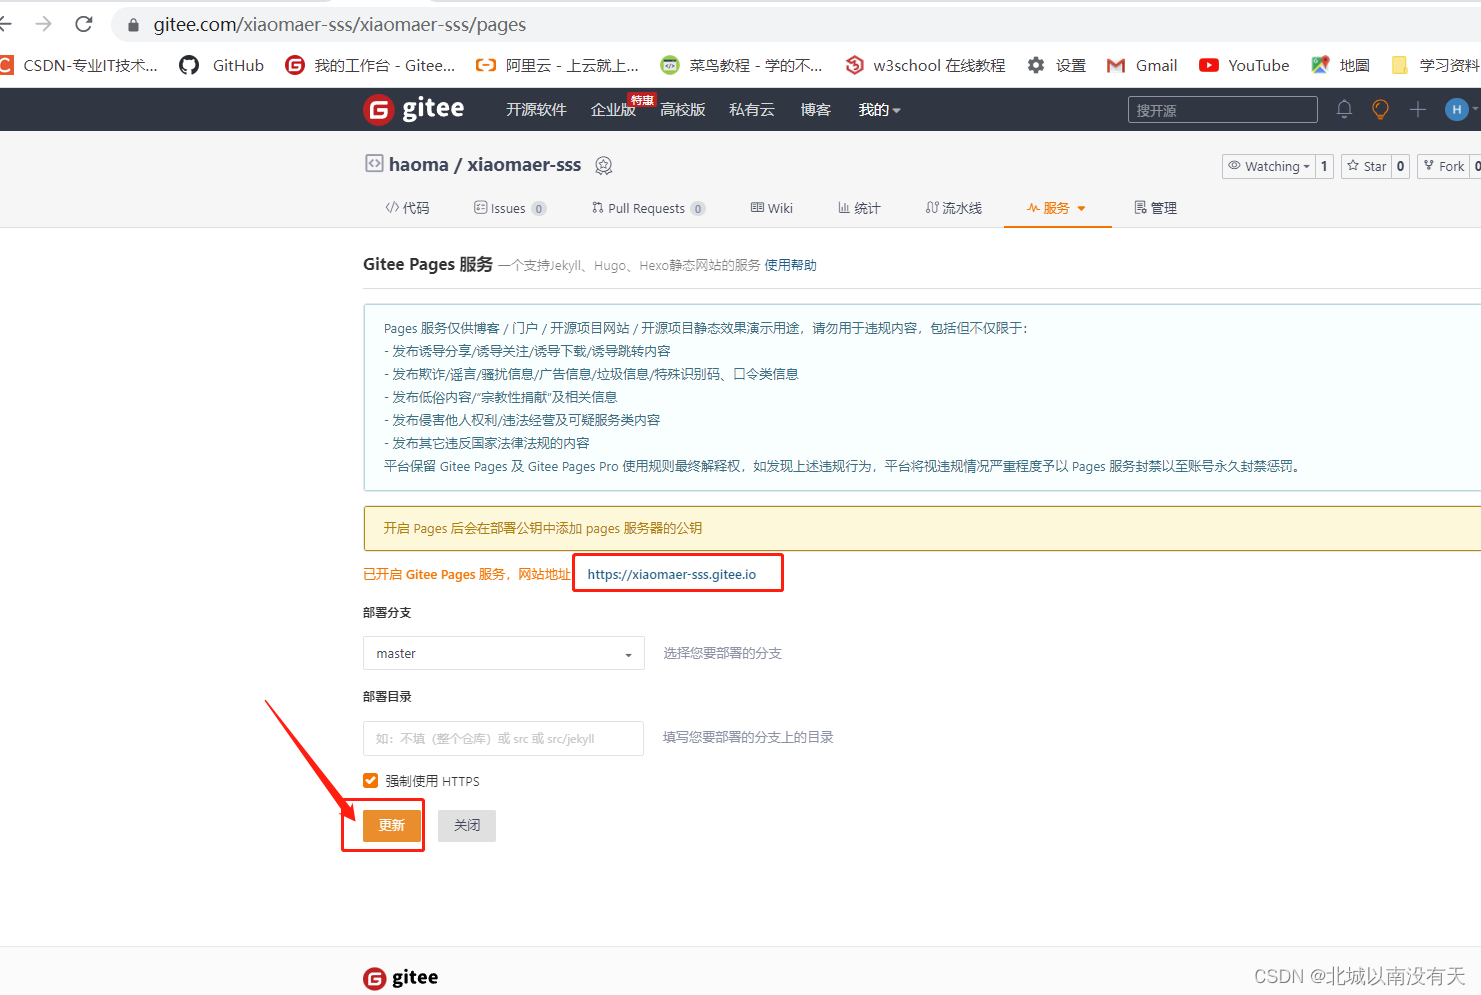Open the GitHub bookmark
This screenshot has height=995, width=1481.
point(222,65)
